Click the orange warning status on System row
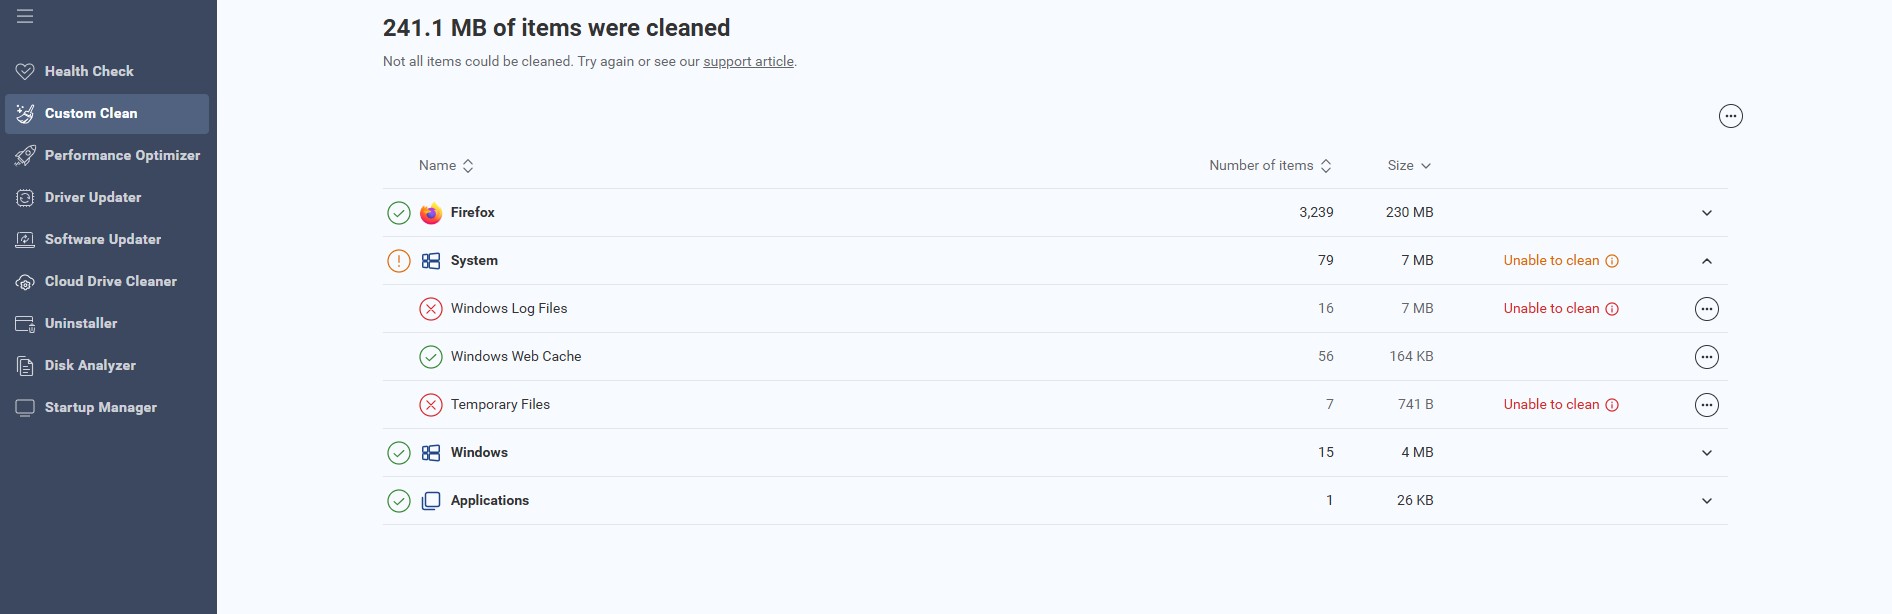This screenshot has width=1892, height=614. click(398, 261)
